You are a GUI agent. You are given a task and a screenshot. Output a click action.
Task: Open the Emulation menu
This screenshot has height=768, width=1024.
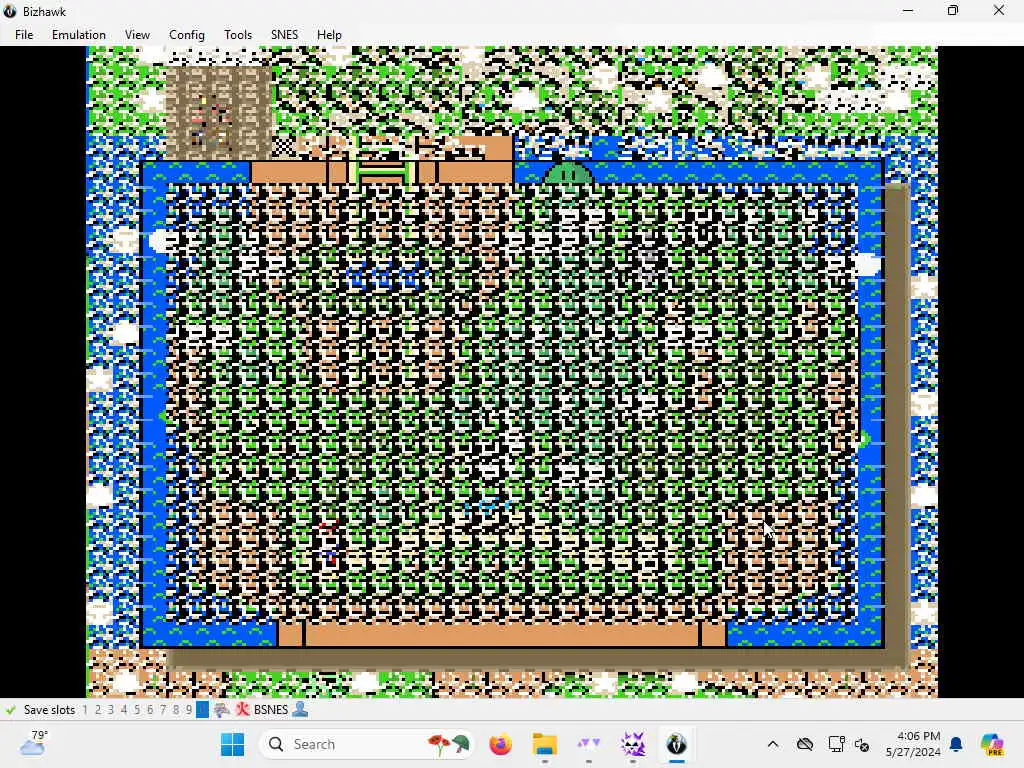78,35
